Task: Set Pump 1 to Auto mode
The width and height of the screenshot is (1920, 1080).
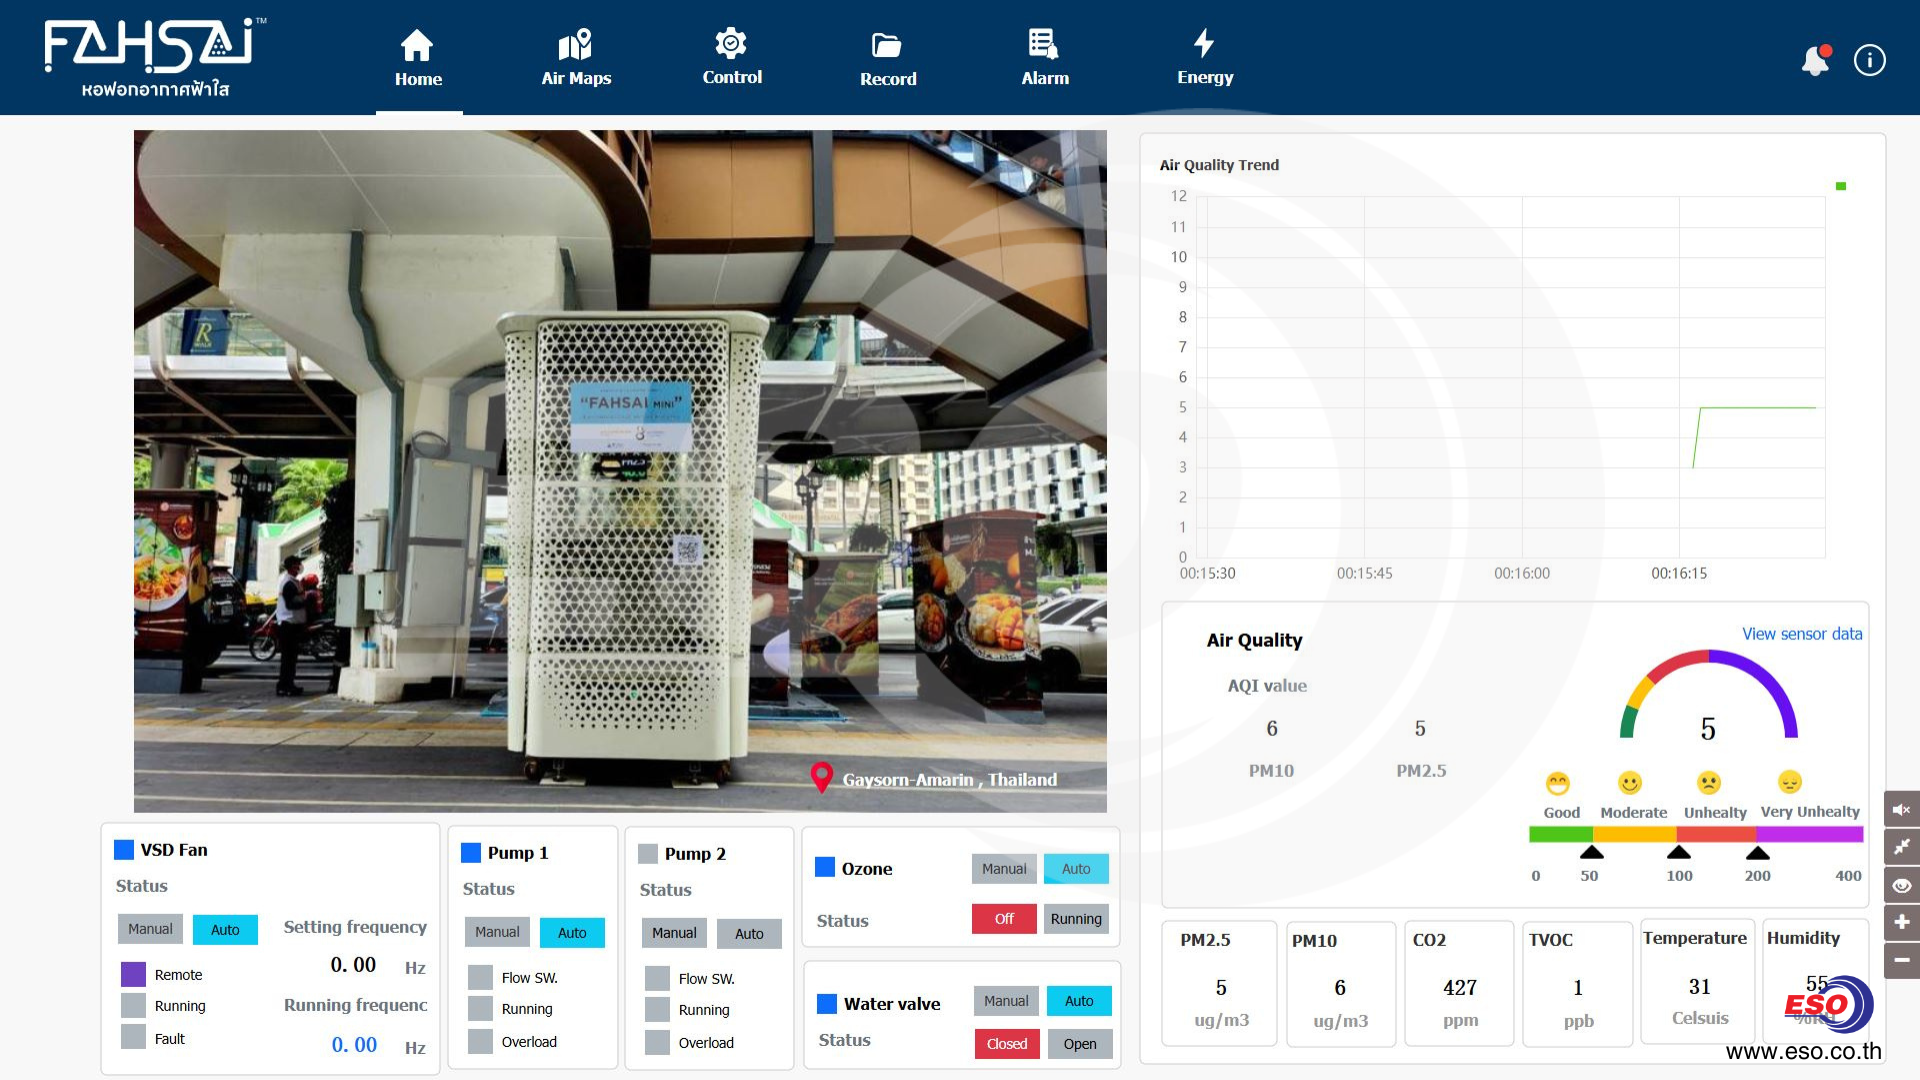Action: (x=572, y=932)
